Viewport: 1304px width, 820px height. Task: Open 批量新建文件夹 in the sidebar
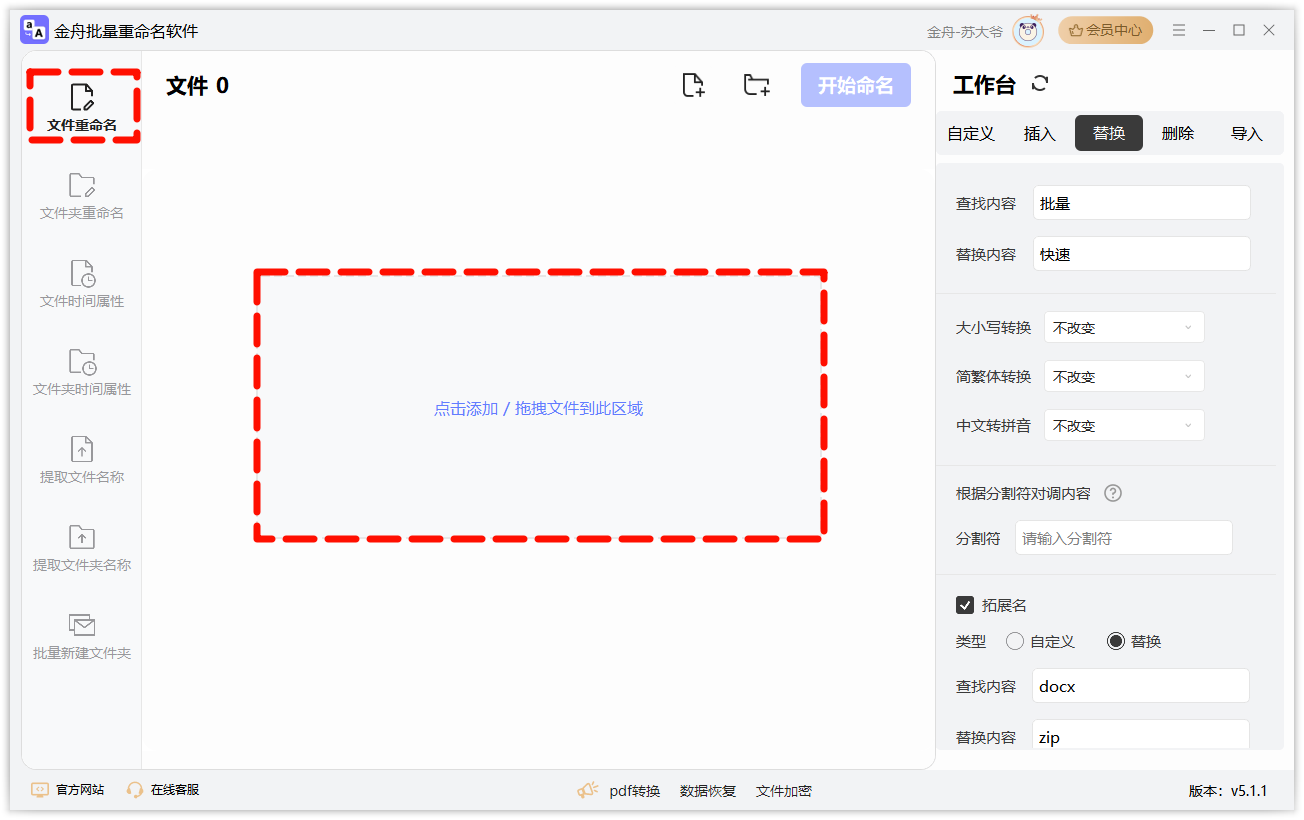tap(82, 636)
